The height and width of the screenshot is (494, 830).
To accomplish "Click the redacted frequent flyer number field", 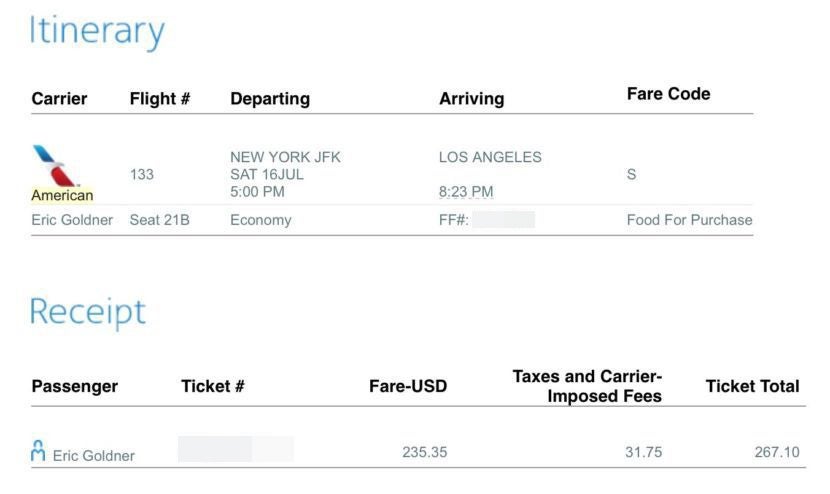I will pos(503,220).
